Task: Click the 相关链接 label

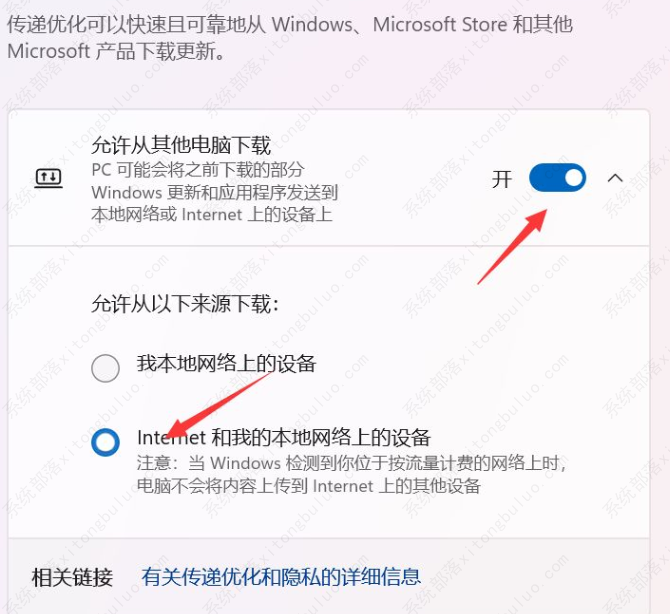Action: coord(72,578)
